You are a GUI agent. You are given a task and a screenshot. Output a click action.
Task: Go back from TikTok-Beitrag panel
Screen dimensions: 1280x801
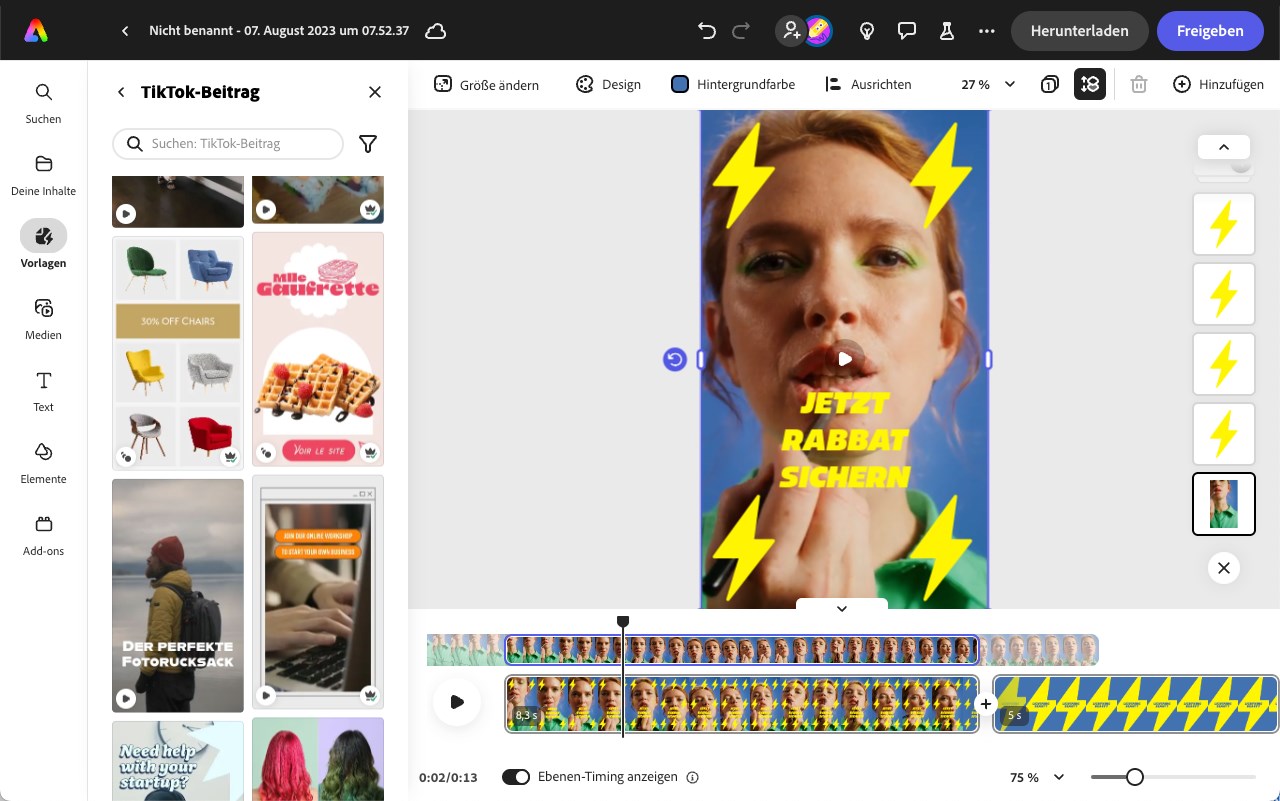click(121, 92)
